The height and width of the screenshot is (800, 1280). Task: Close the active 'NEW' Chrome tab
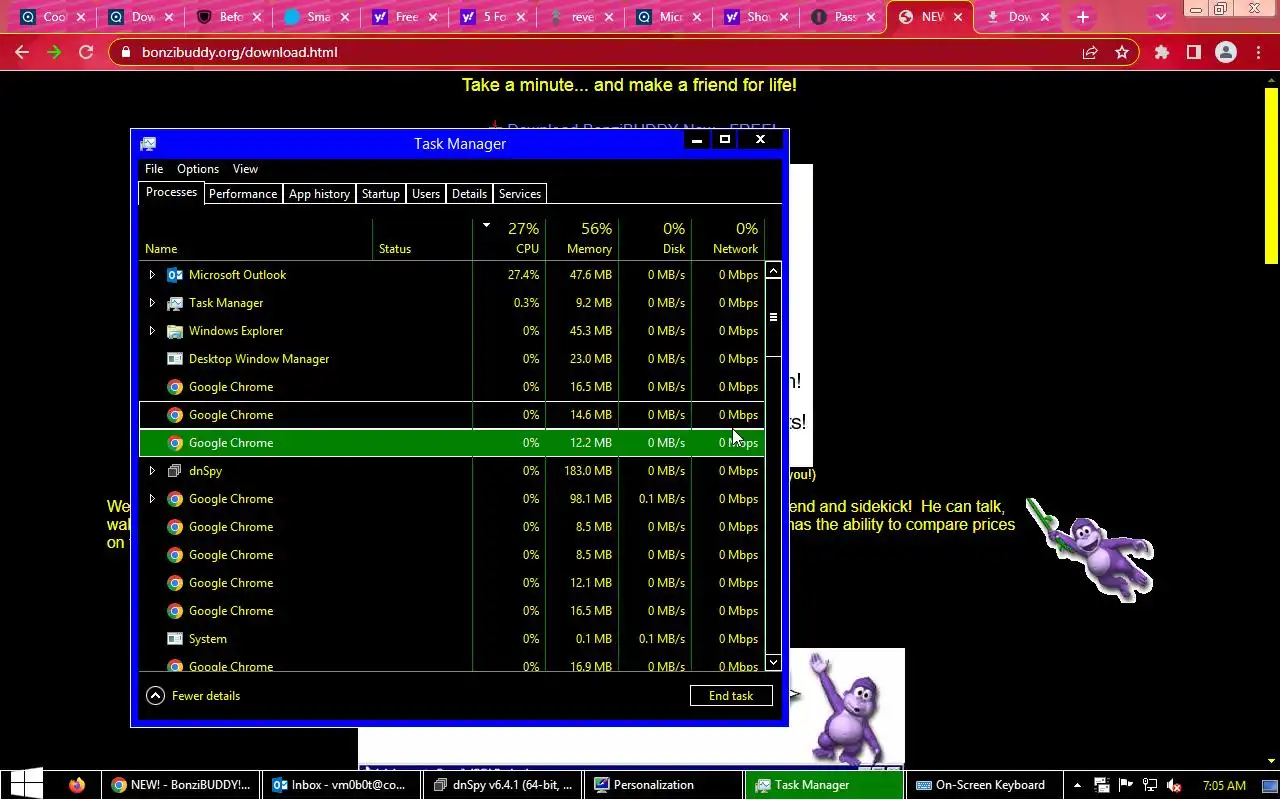pyautogui.click(x=957, y=17)
